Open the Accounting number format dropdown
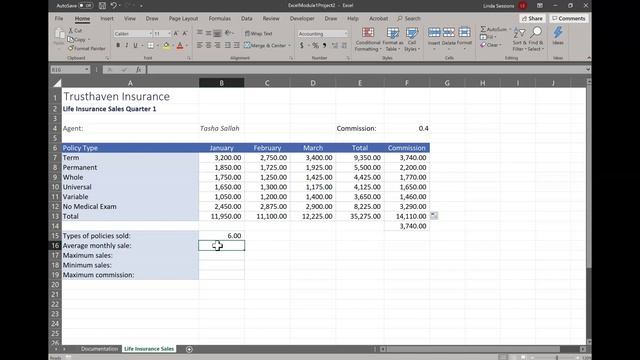Viewport: 640px width, 360px height. (x=346, y=34)
